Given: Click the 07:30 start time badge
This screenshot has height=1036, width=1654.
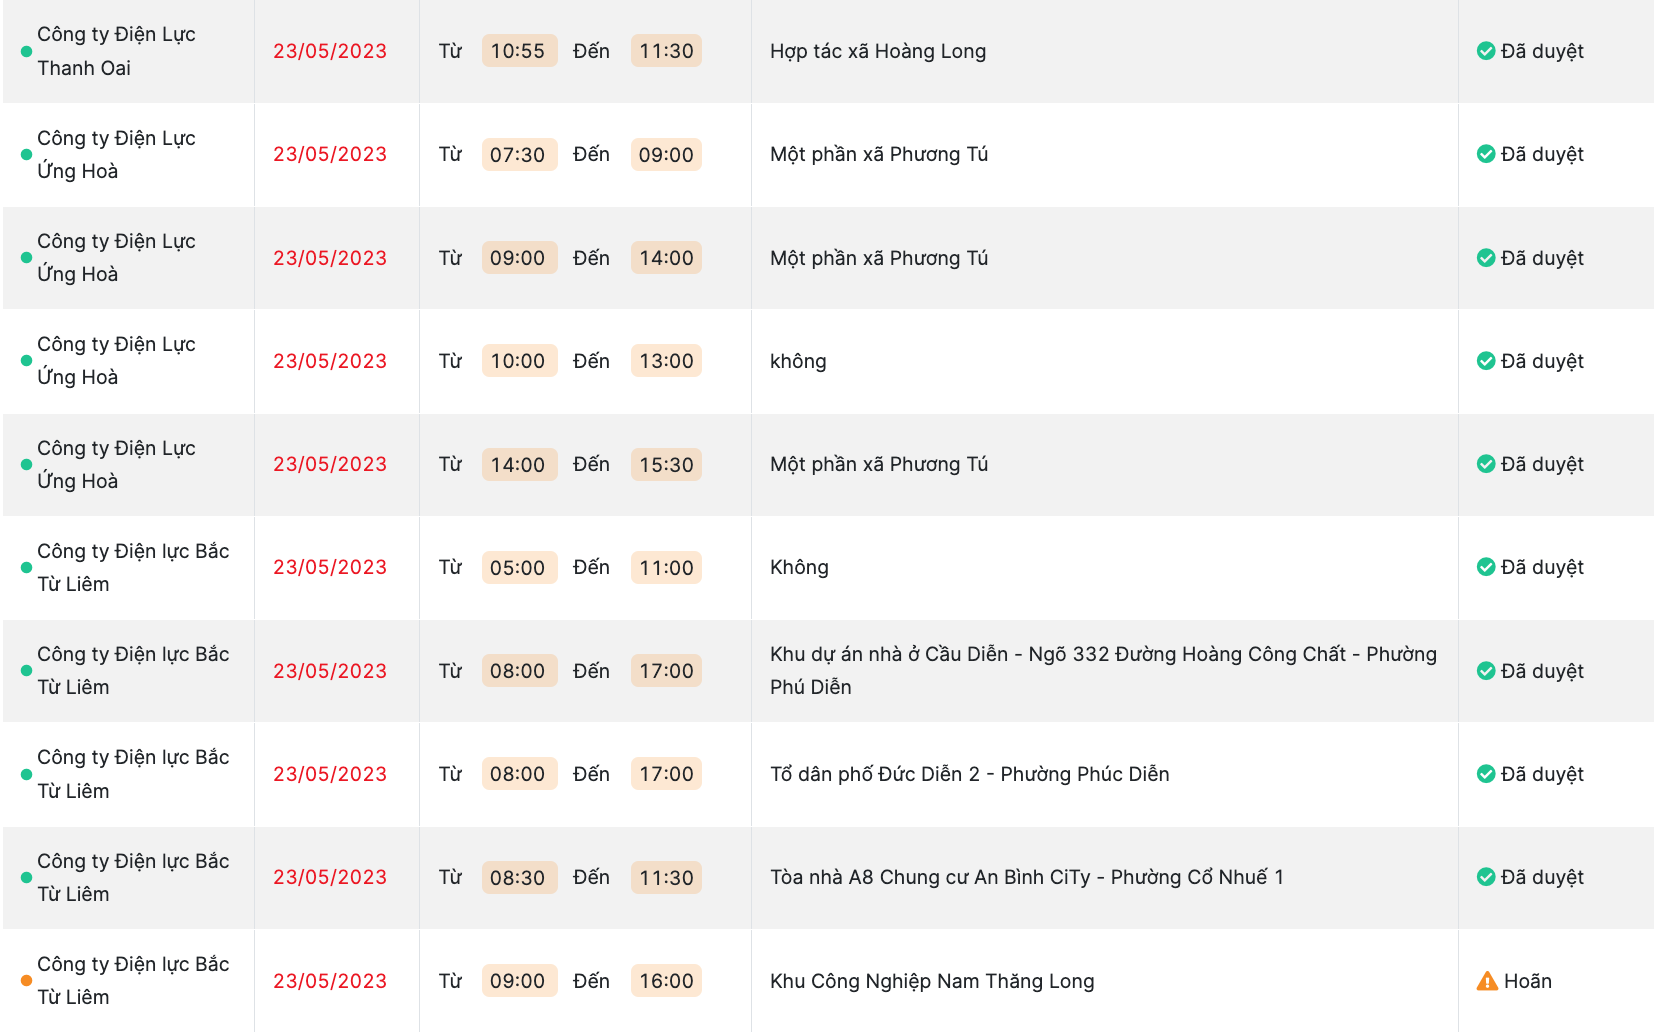Looking at the screenshot, I should [x=518, y=155].
